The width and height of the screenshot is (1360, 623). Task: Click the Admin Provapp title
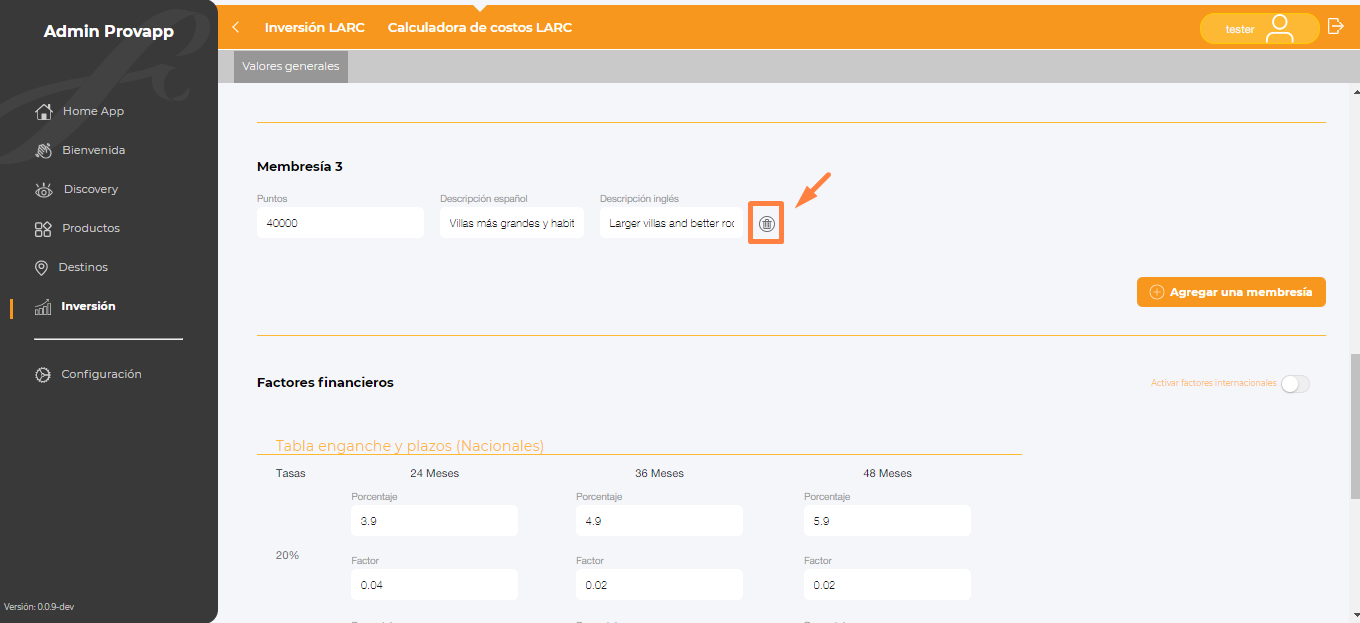pos(109,32)
